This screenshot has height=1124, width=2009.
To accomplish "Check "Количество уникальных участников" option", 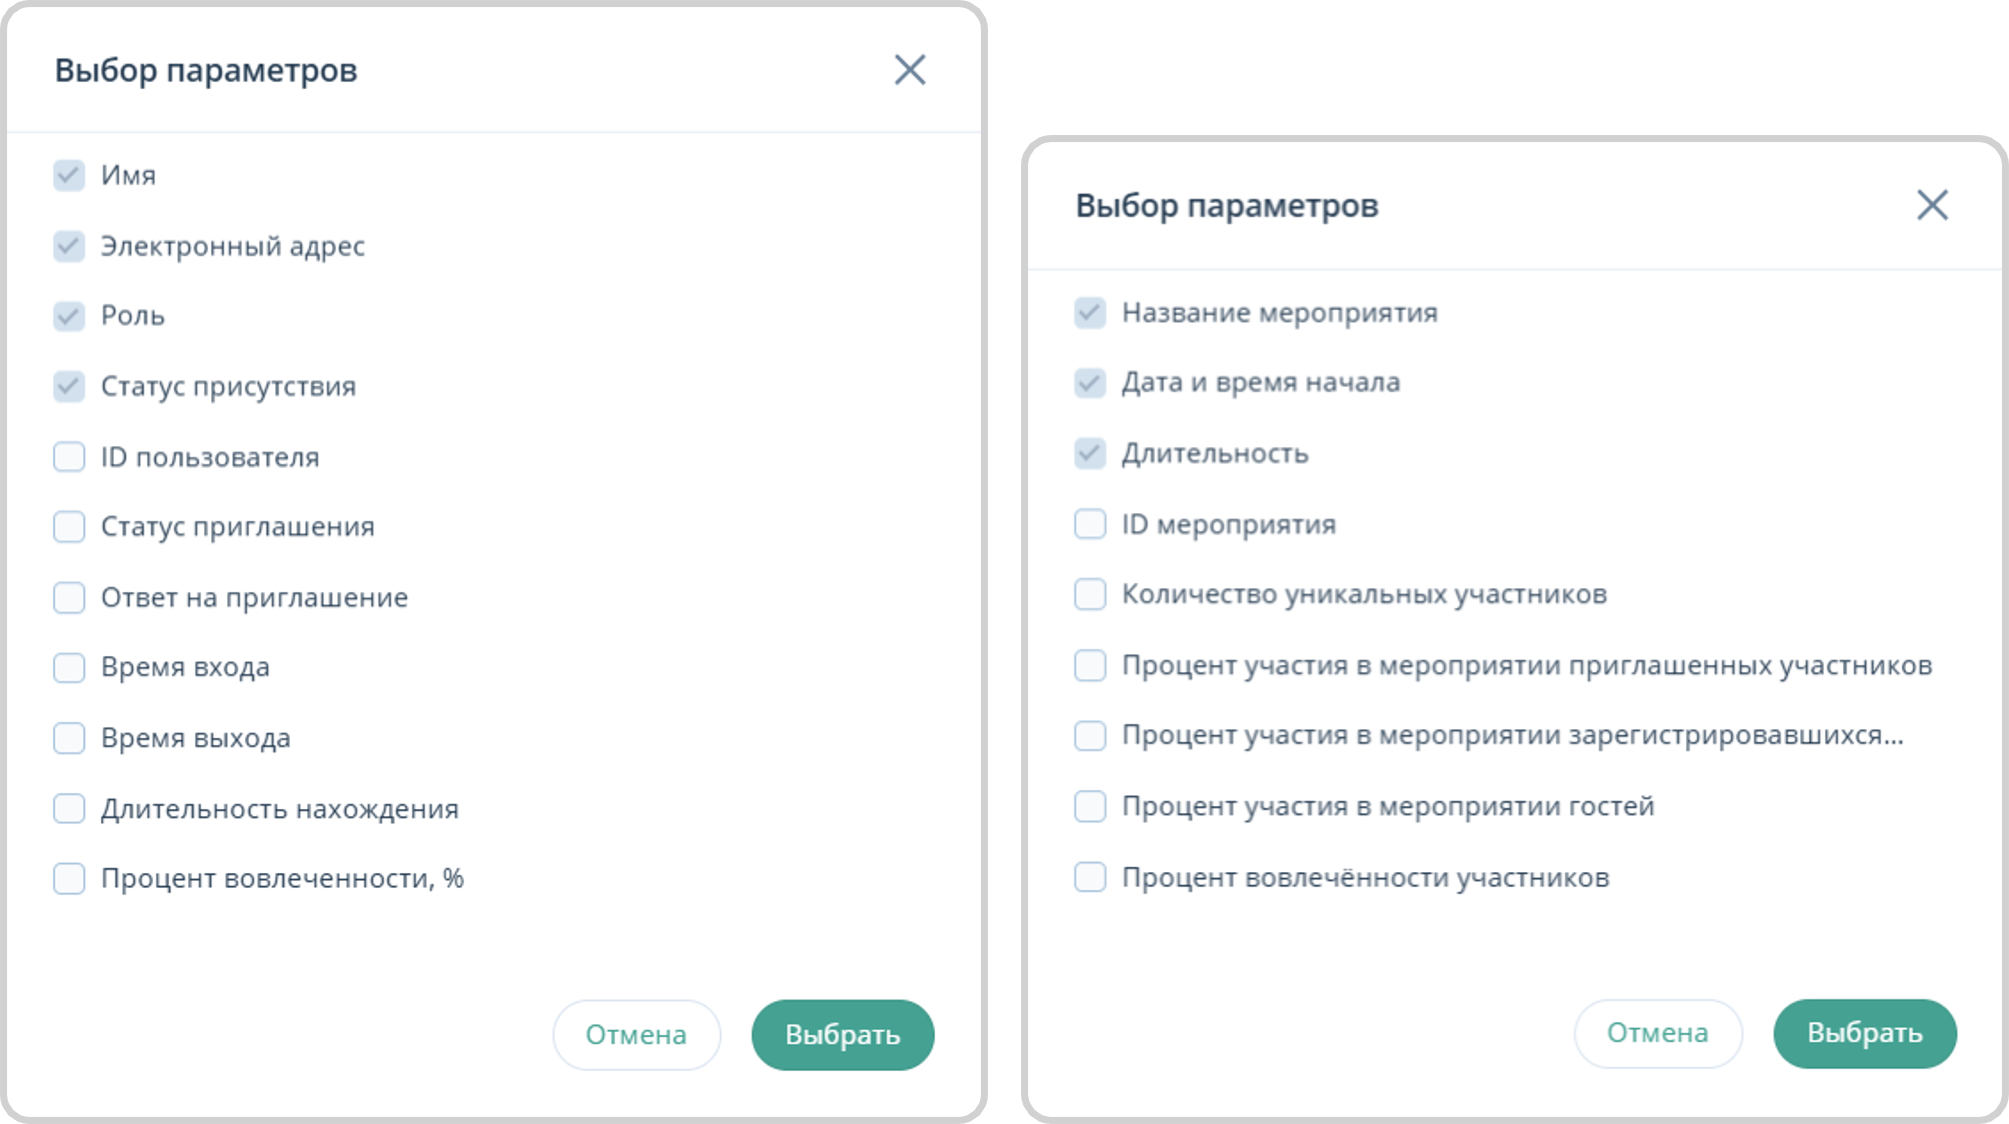I will [1089, 594].
